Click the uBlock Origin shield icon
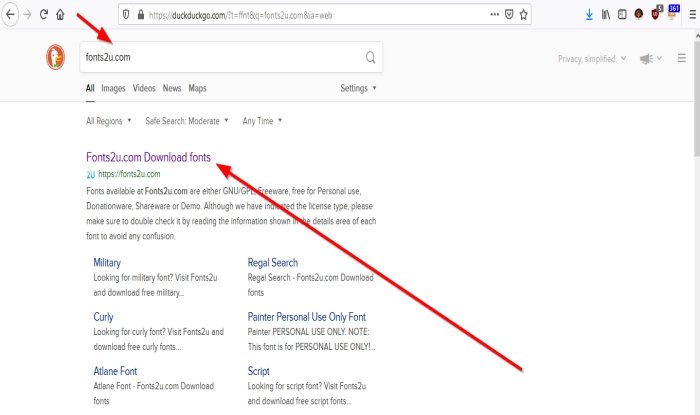The width and height of the screenshot is (700, 415). (x=656, y=16)
